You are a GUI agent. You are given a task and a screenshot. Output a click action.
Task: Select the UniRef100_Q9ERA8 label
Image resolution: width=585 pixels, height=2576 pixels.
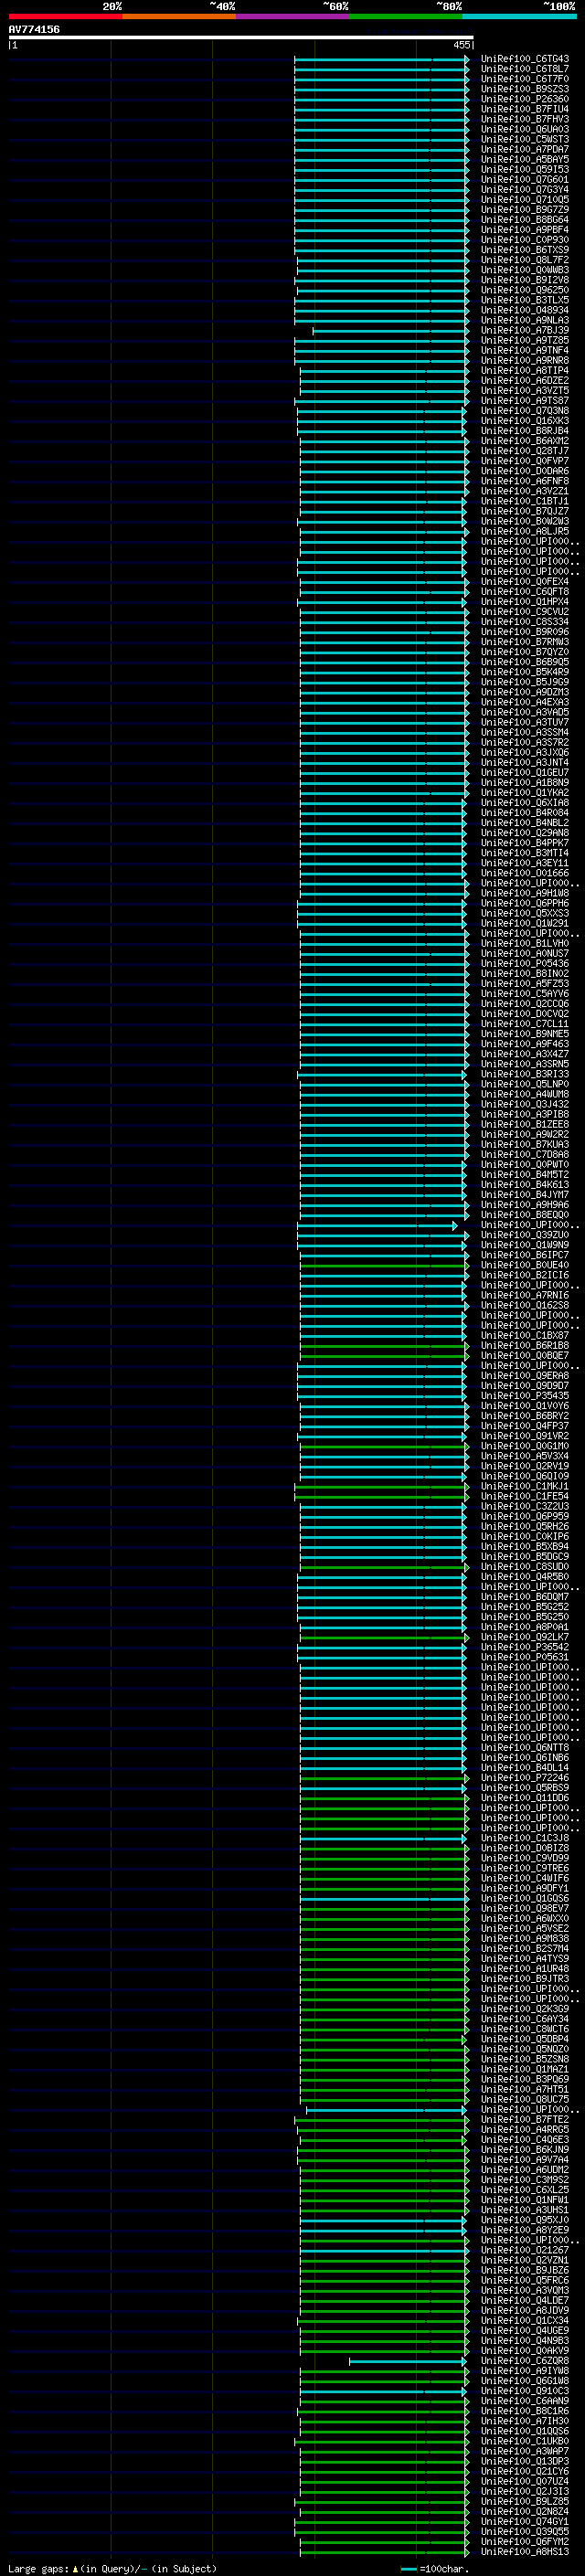point(525,1376)
